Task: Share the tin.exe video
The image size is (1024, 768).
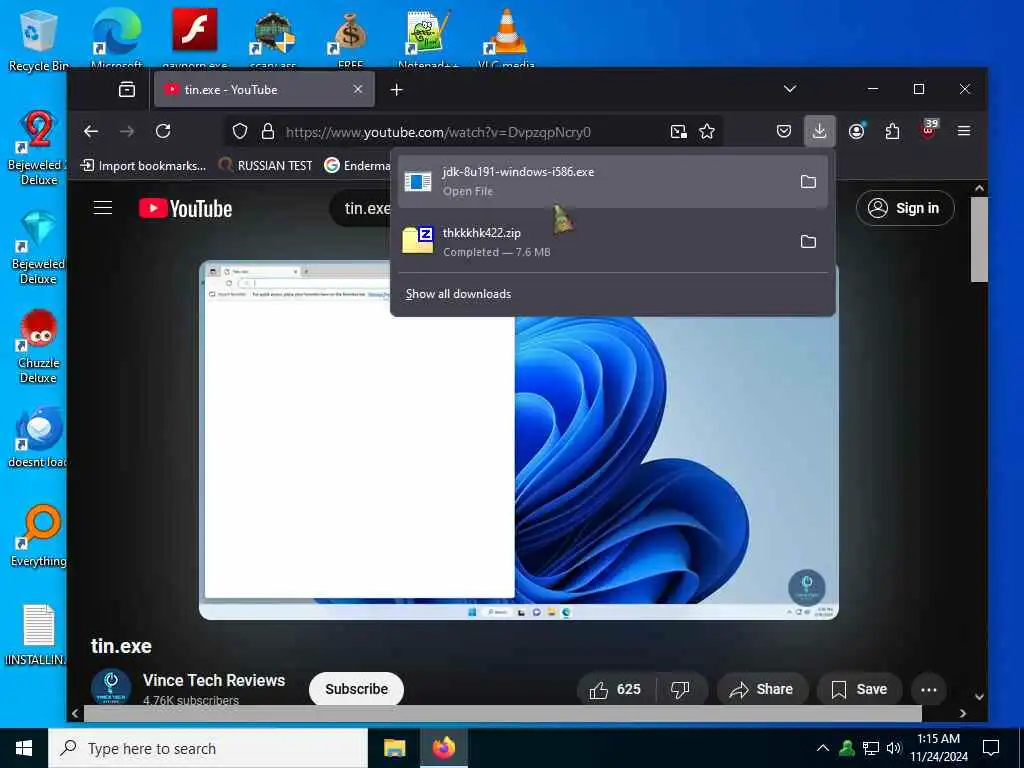Action: coord(762,689)
